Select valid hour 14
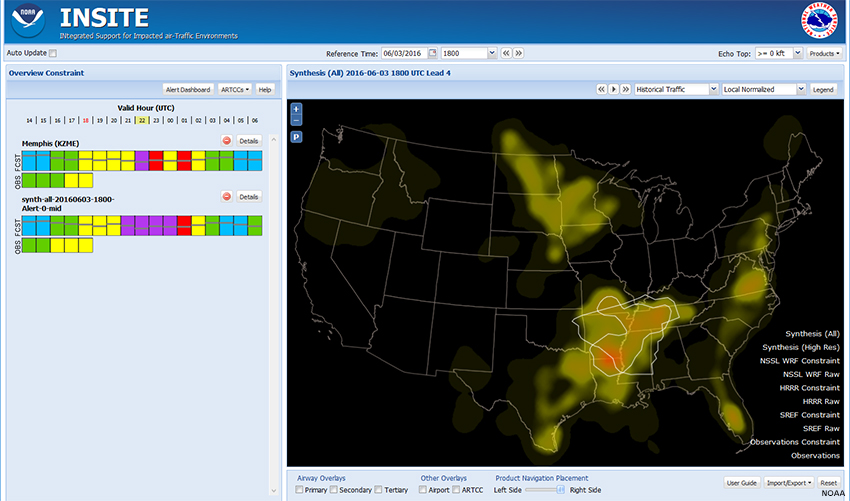The height and width of the screenshot is (501, 850). (x=29, y=120)
